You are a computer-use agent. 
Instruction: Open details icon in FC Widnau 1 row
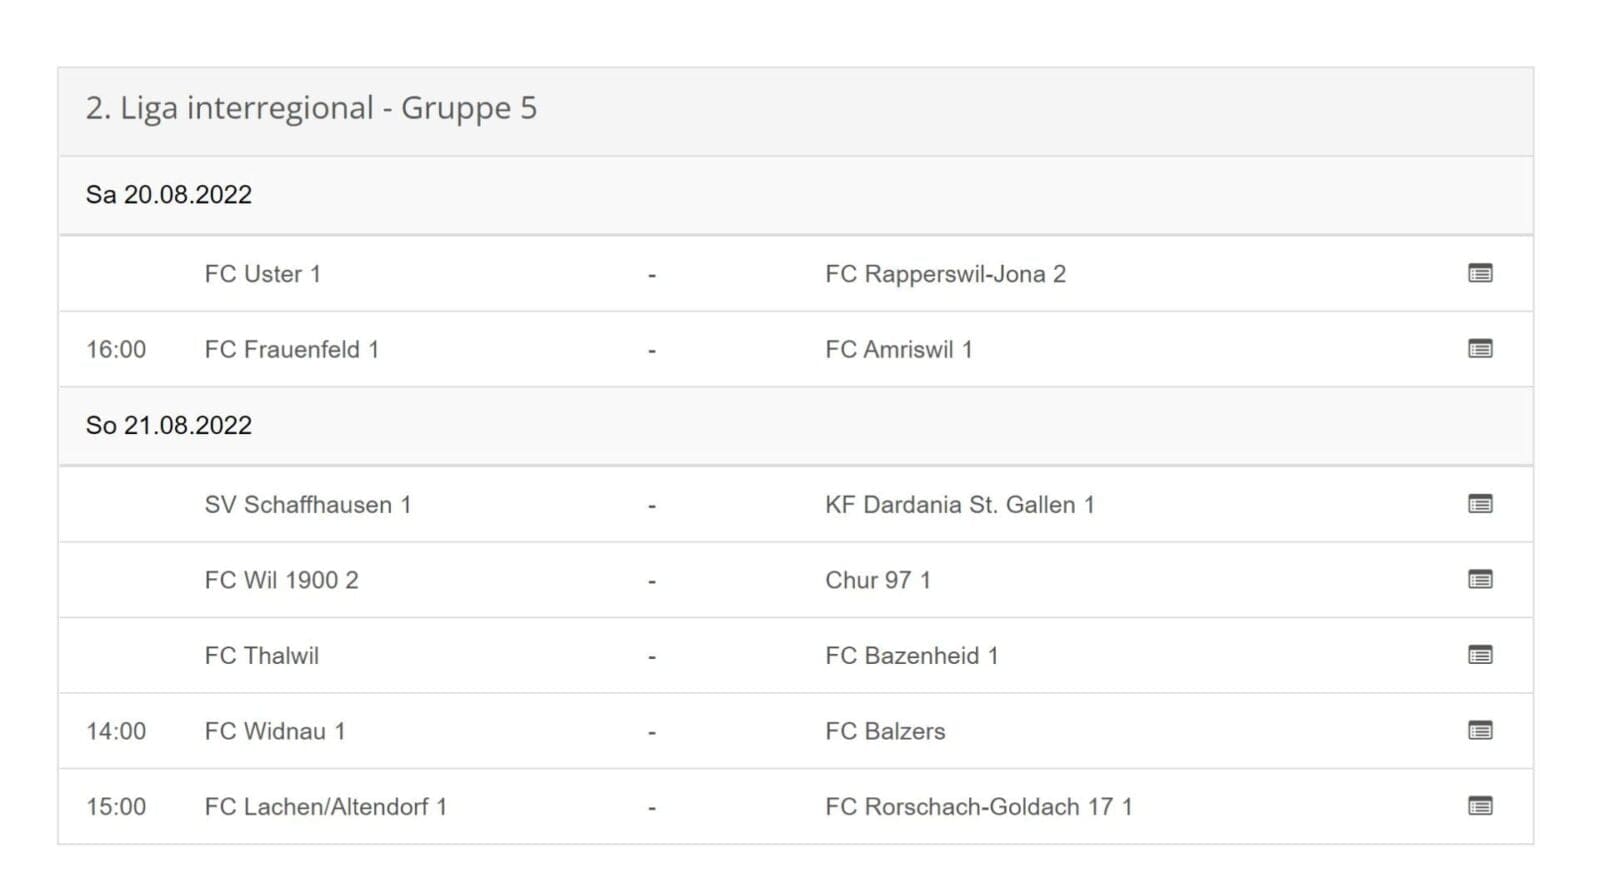coord(1480,731)
